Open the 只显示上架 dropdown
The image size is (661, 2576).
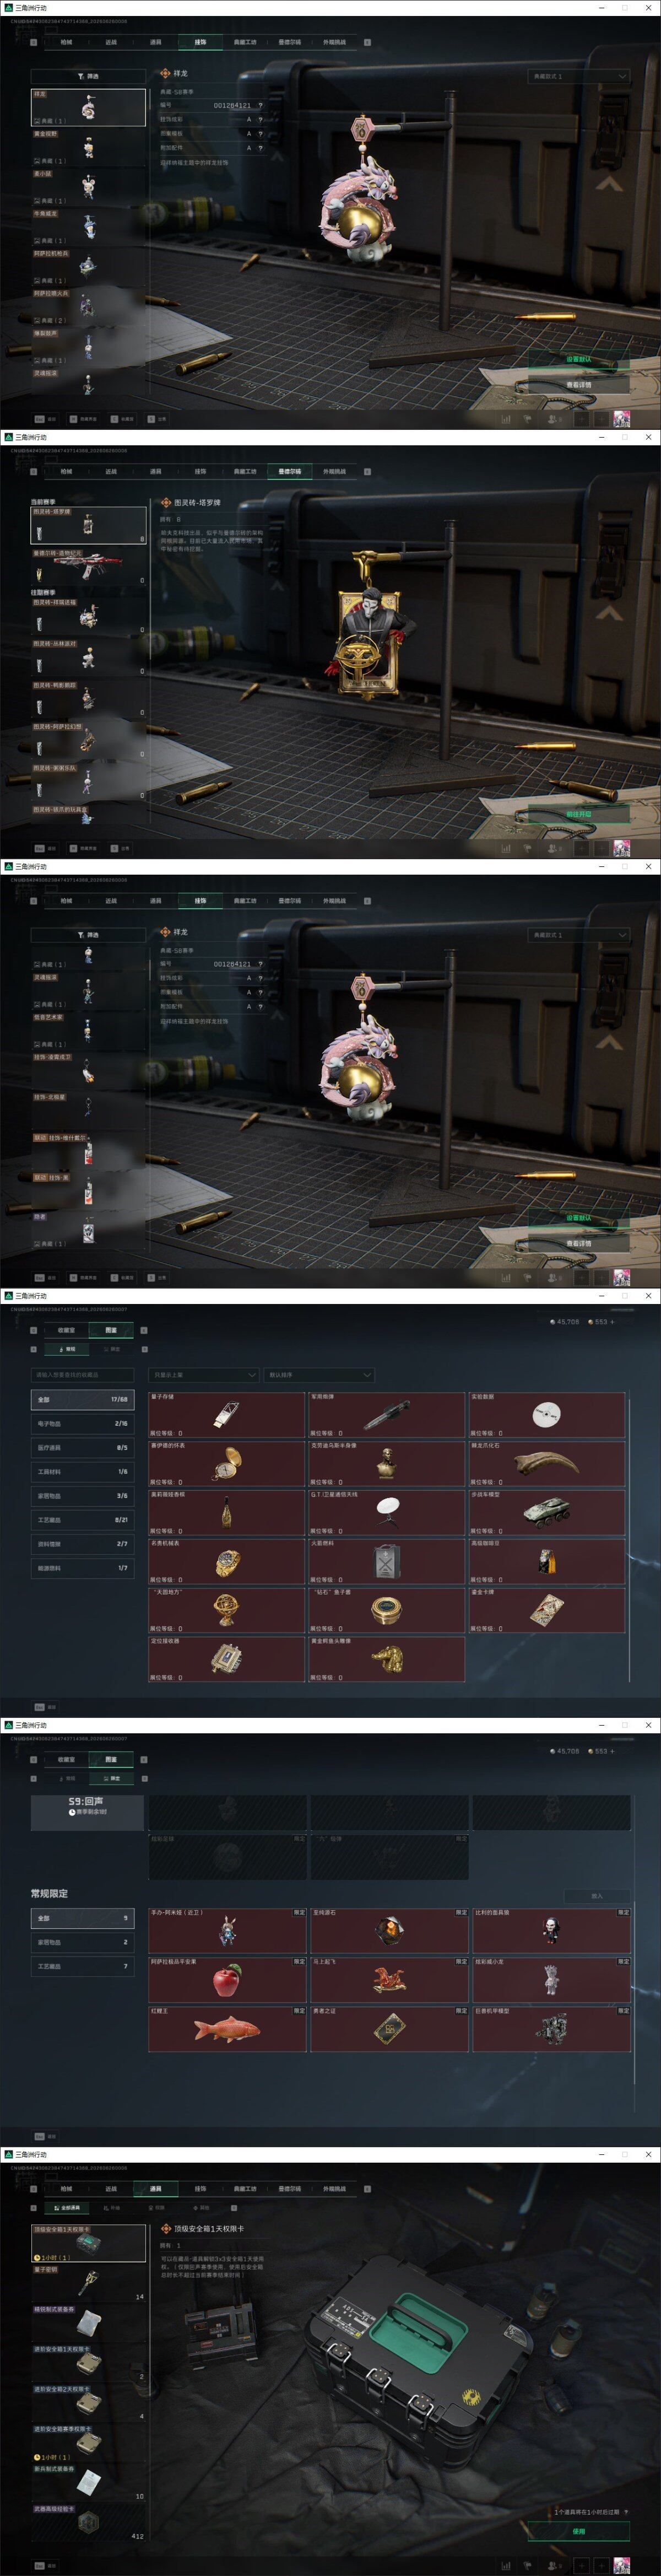[x=203, y=1375]
